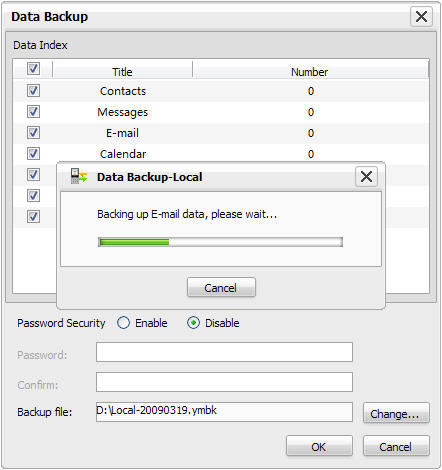Uncheck the E-mail checkbox
Image resolution: width=442 pixels, height=470 pixels.
pos(33,133)
